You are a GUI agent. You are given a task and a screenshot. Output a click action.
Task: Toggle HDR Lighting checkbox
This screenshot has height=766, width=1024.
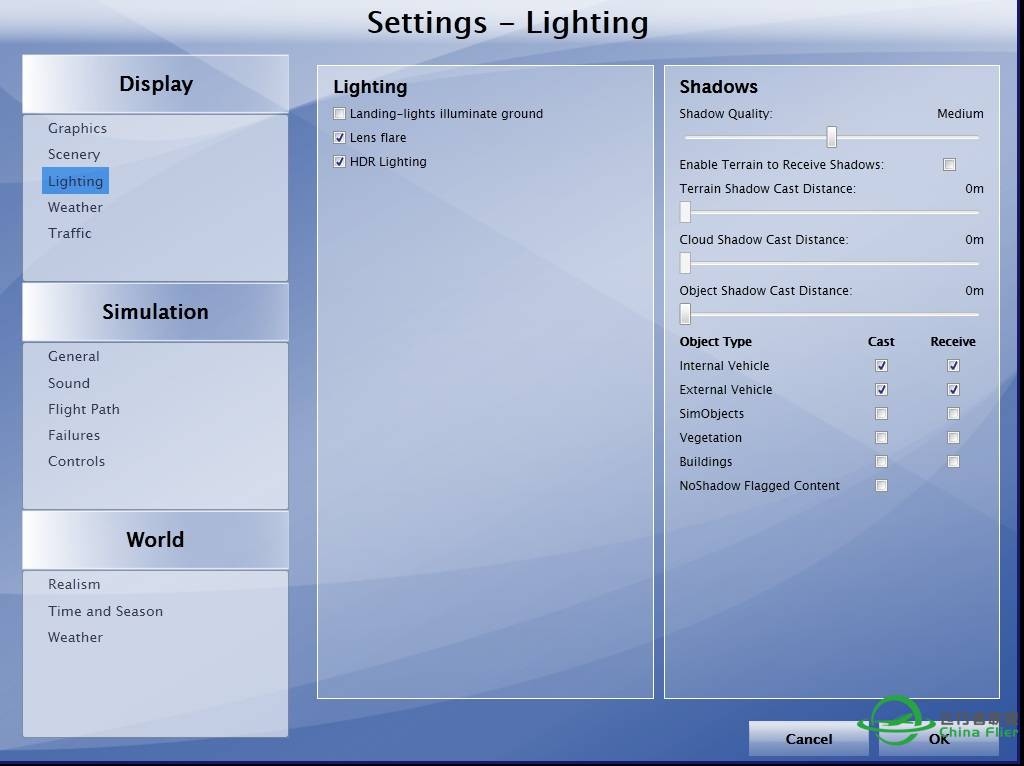pos(340,162)
